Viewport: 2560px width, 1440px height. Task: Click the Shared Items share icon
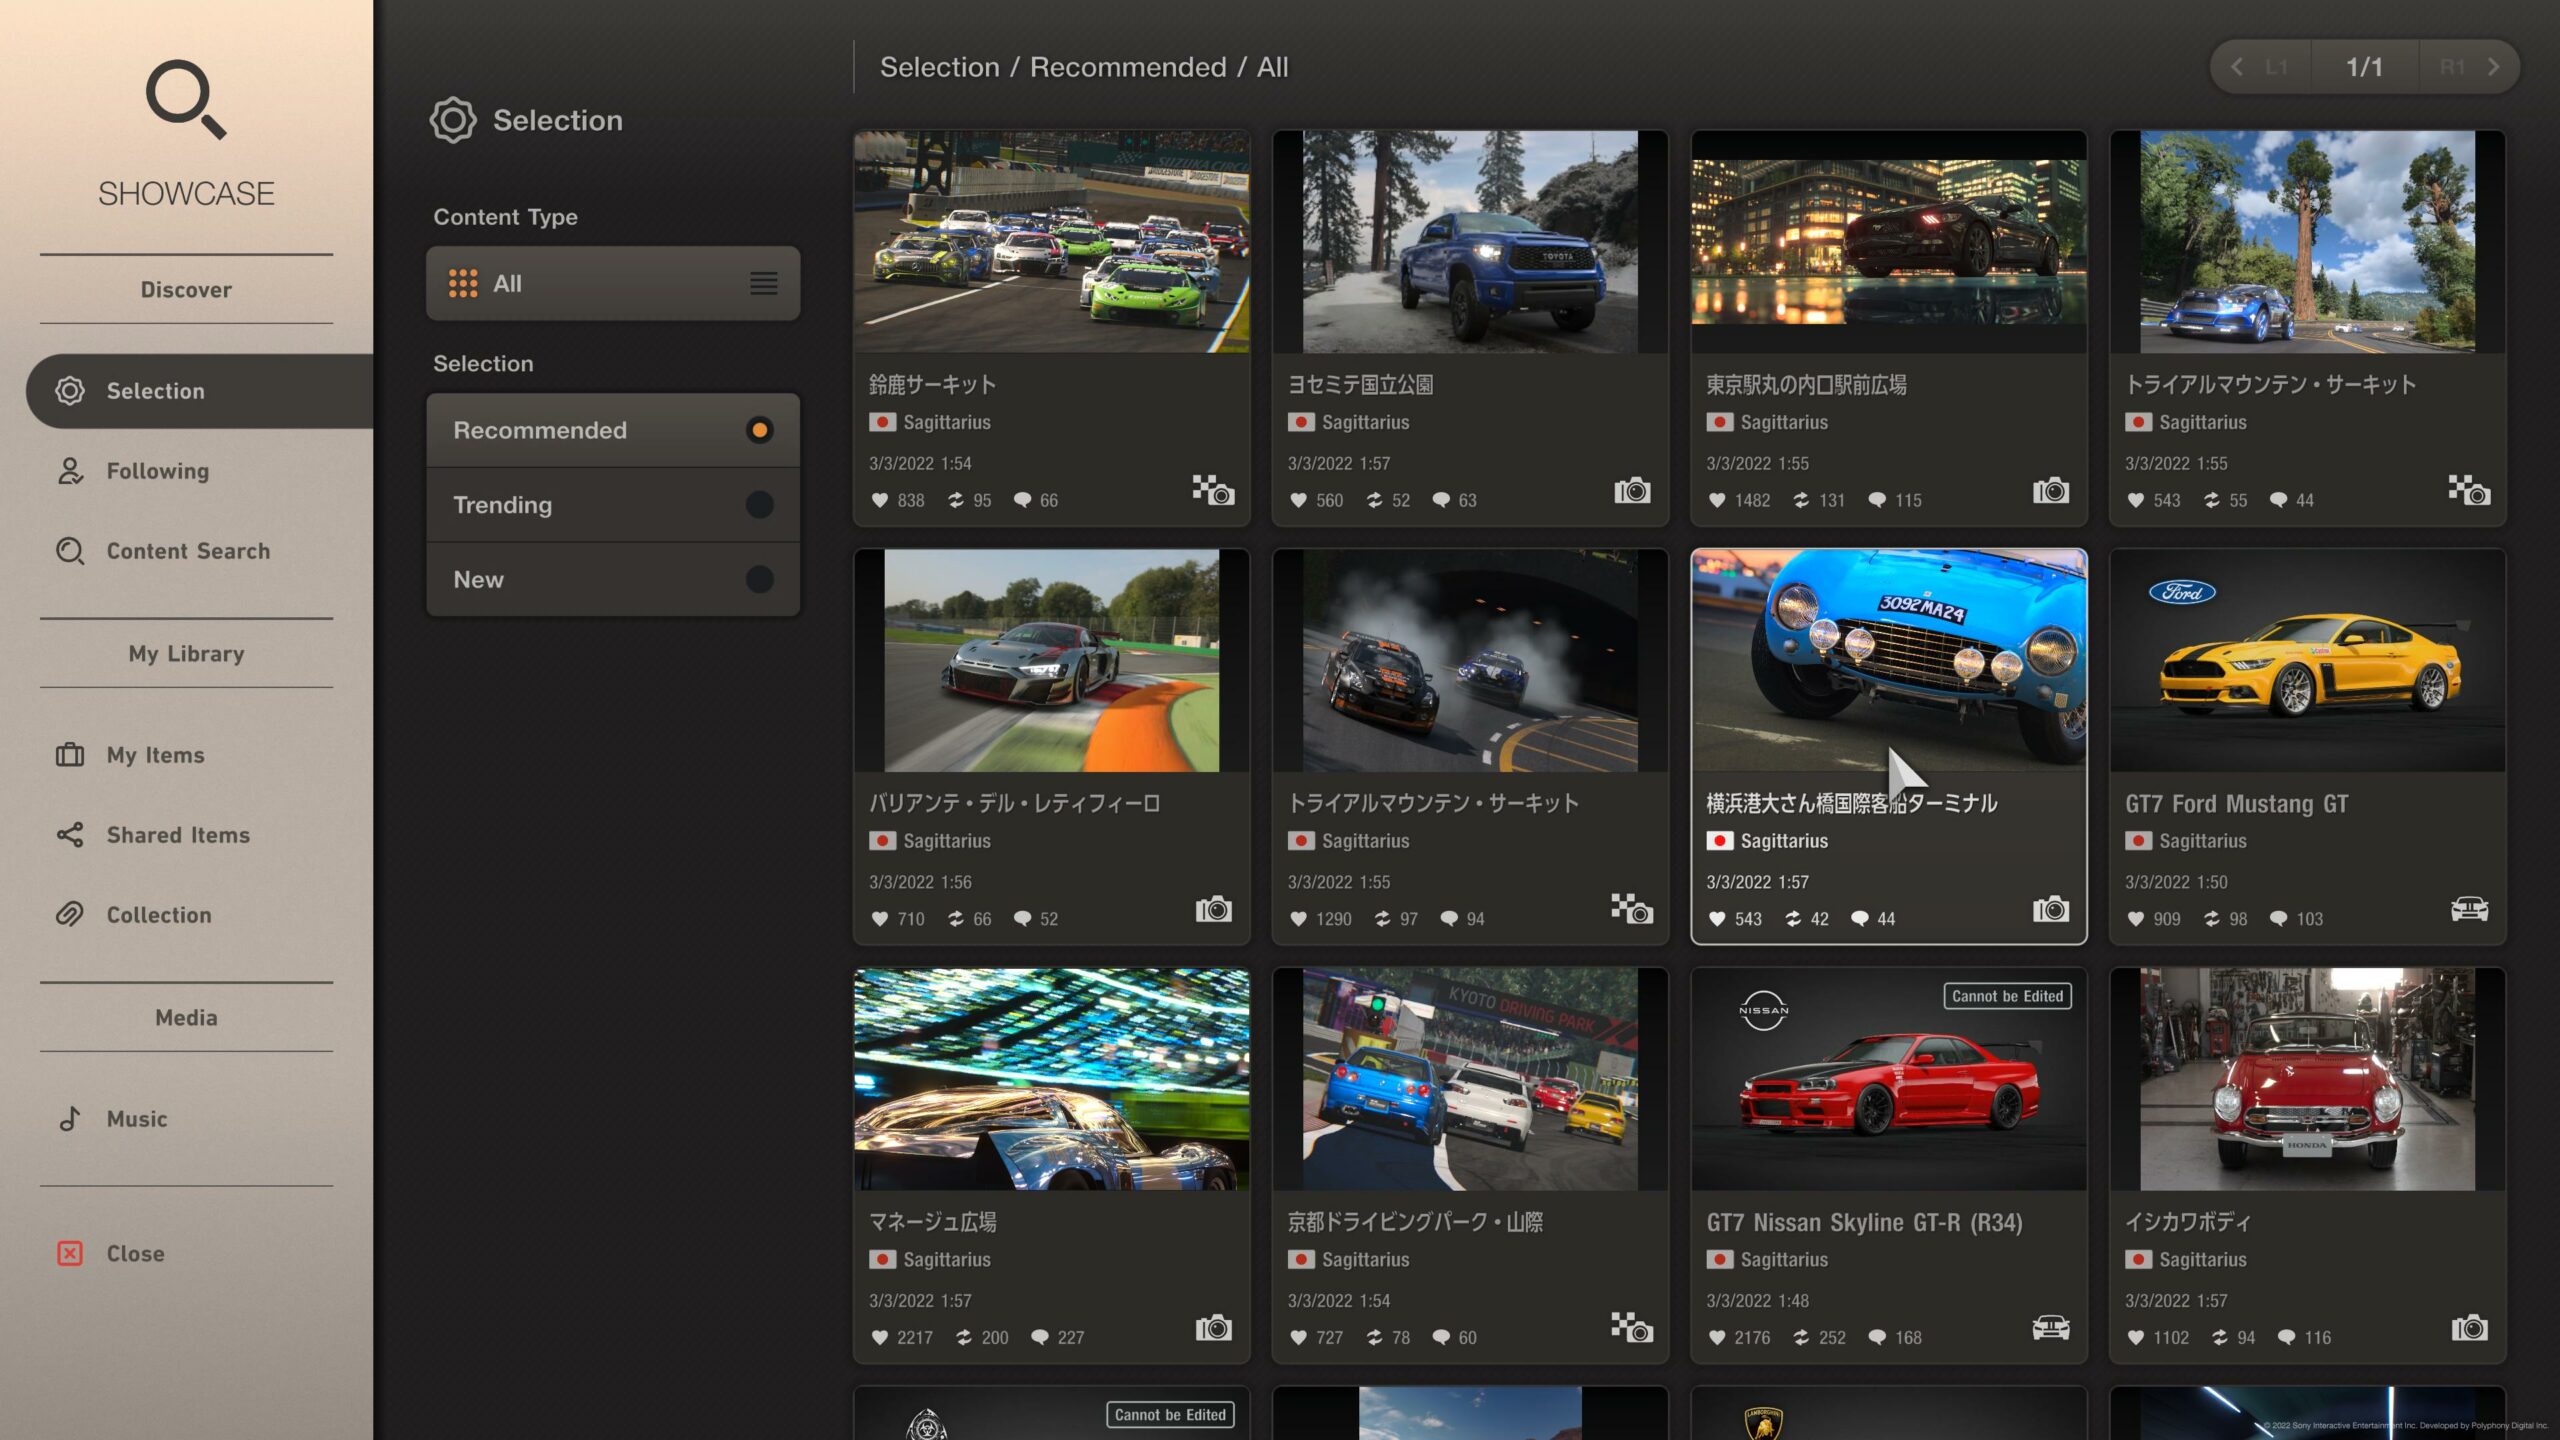[x=70, y=835]
